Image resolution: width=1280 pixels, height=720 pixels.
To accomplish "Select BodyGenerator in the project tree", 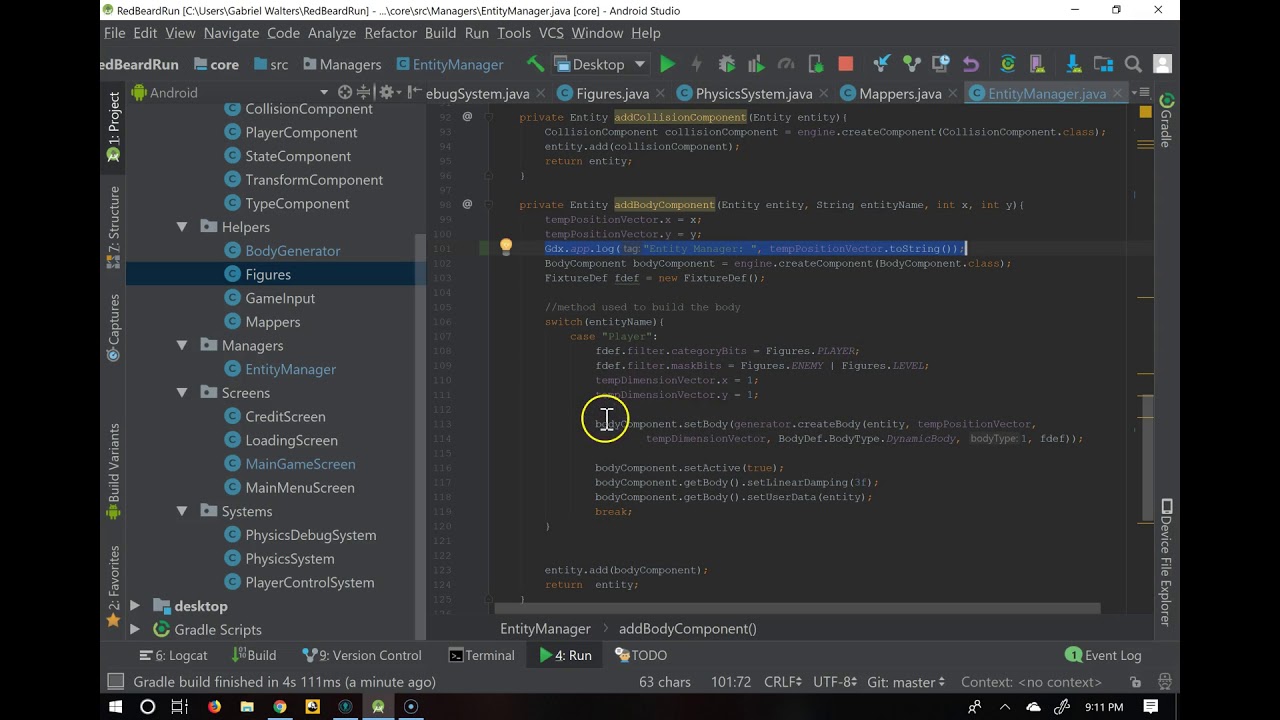I will point(293,251).
